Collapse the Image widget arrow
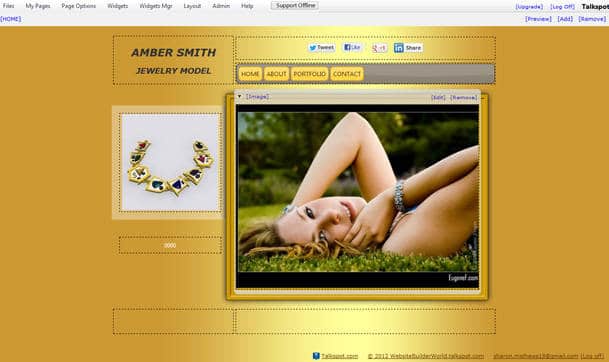This screenshot has height=362, width=609. tap(240, 96)
